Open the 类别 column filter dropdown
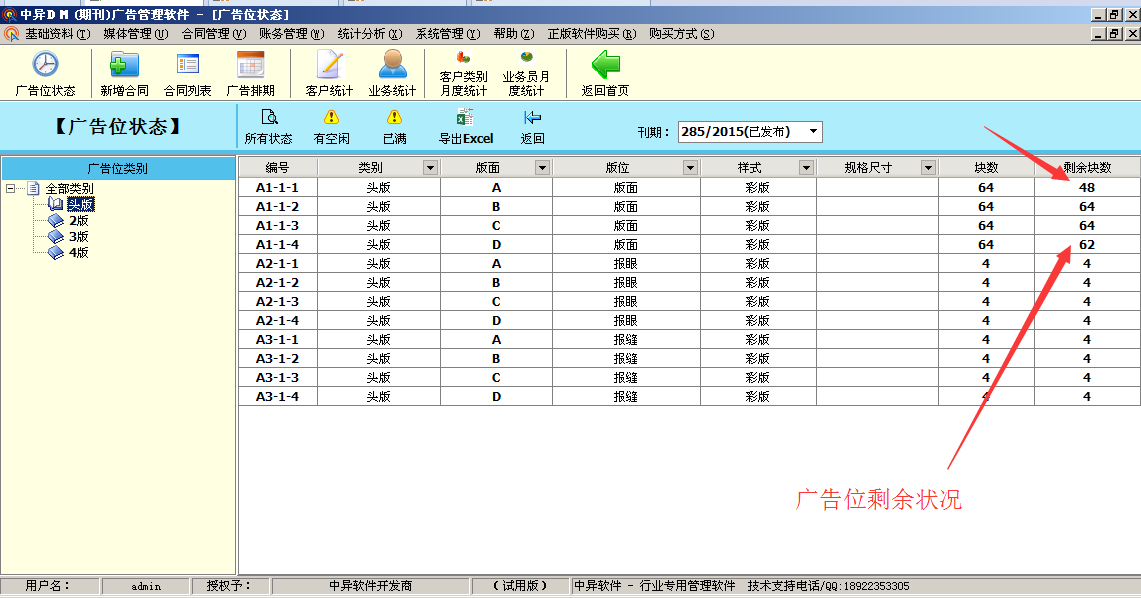1141x598 pixels. pyautogui.click(x=430, y=168)
